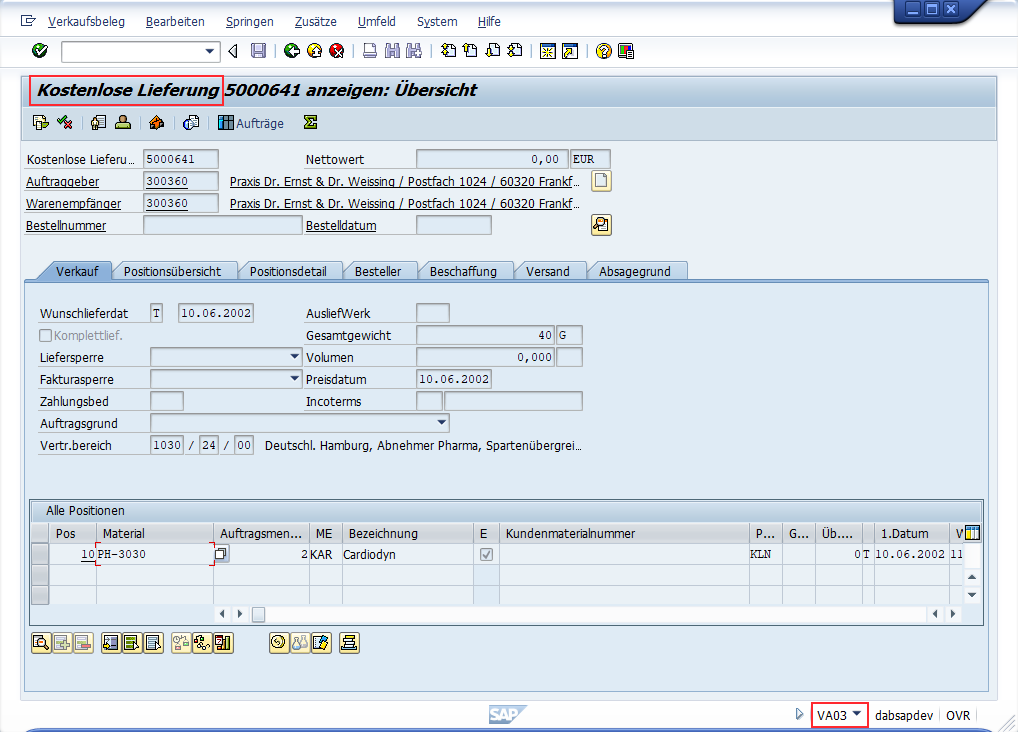1018x732 pixels.
Task: Switch to the Absagegrund tab
Action: pyautogui.click(x=635, y=271)
